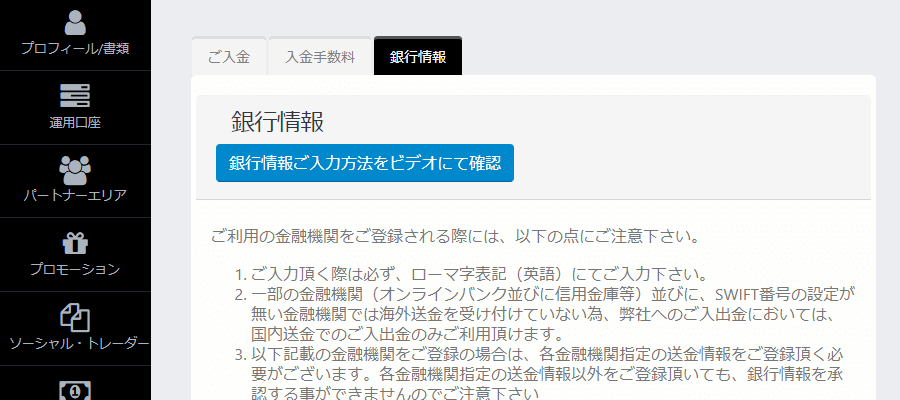The image size is (900, 400).
Task: Click the プロモーション gift icon
Action: click(75, 243)
